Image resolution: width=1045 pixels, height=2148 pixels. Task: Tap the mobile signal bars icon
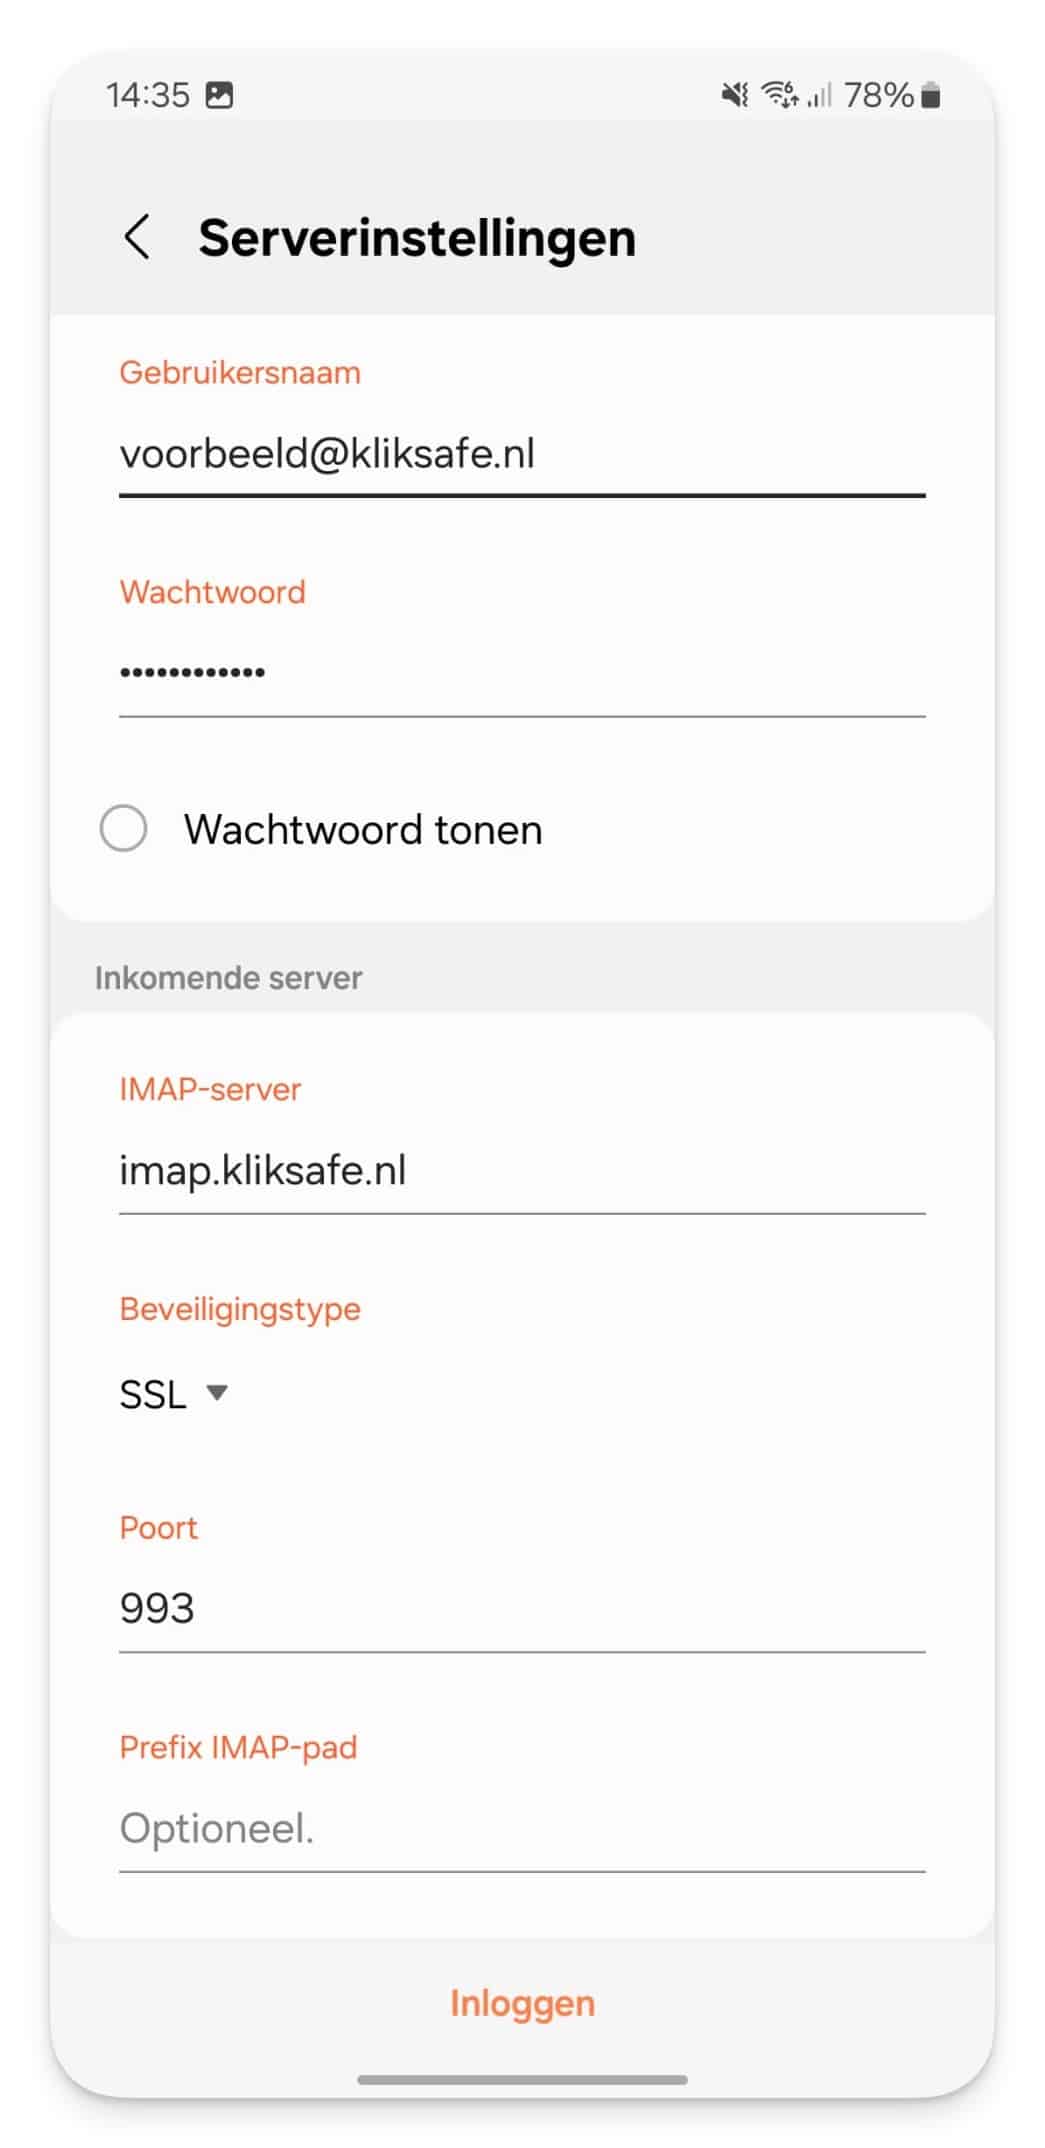pyautogui.click(x=820, y=95)
